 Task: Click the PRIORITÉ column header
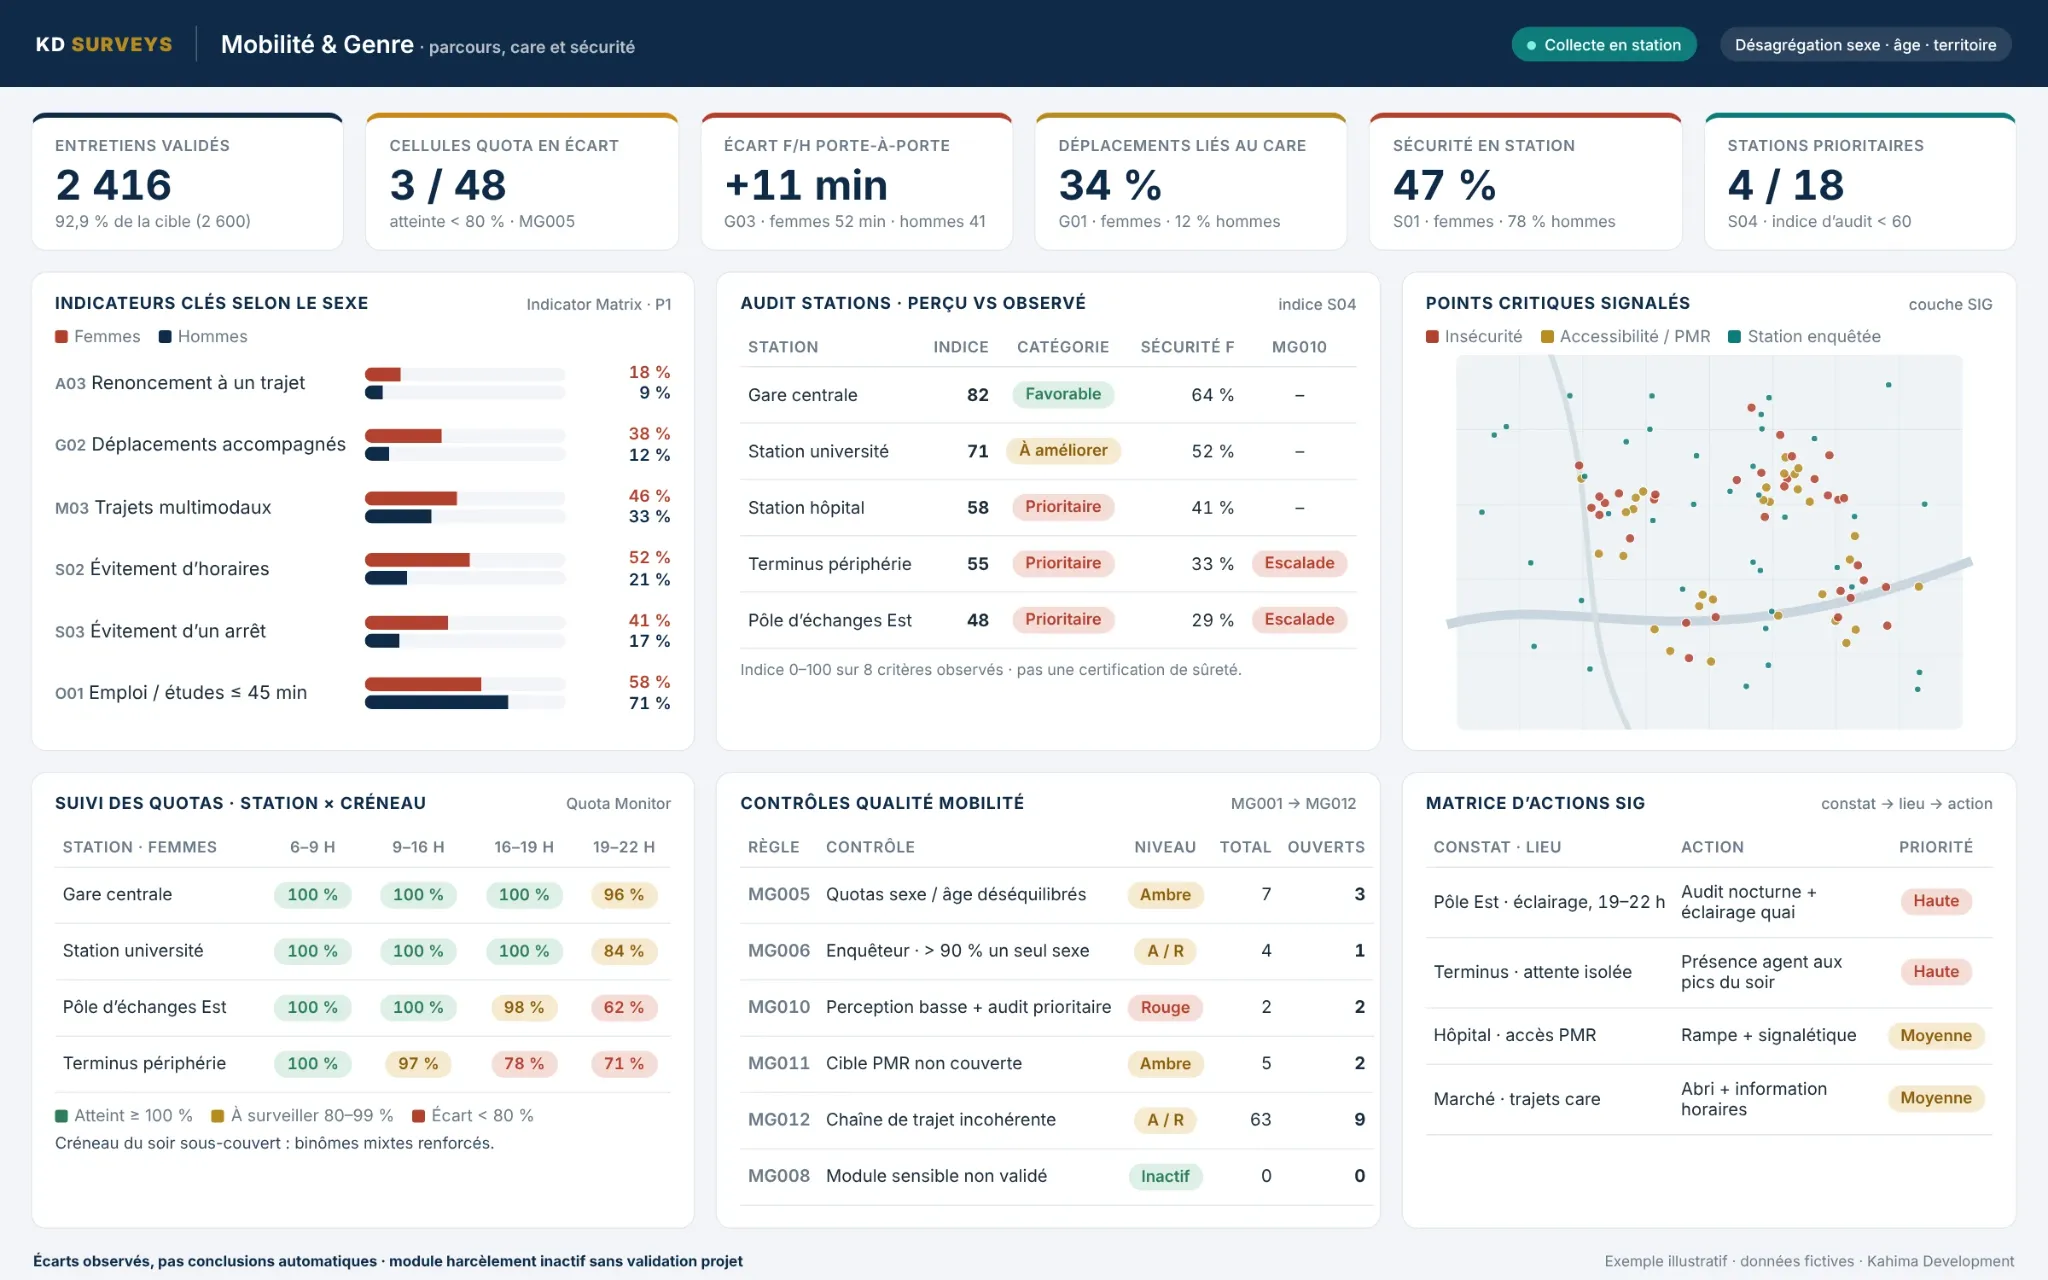(x=1935, y=847)
